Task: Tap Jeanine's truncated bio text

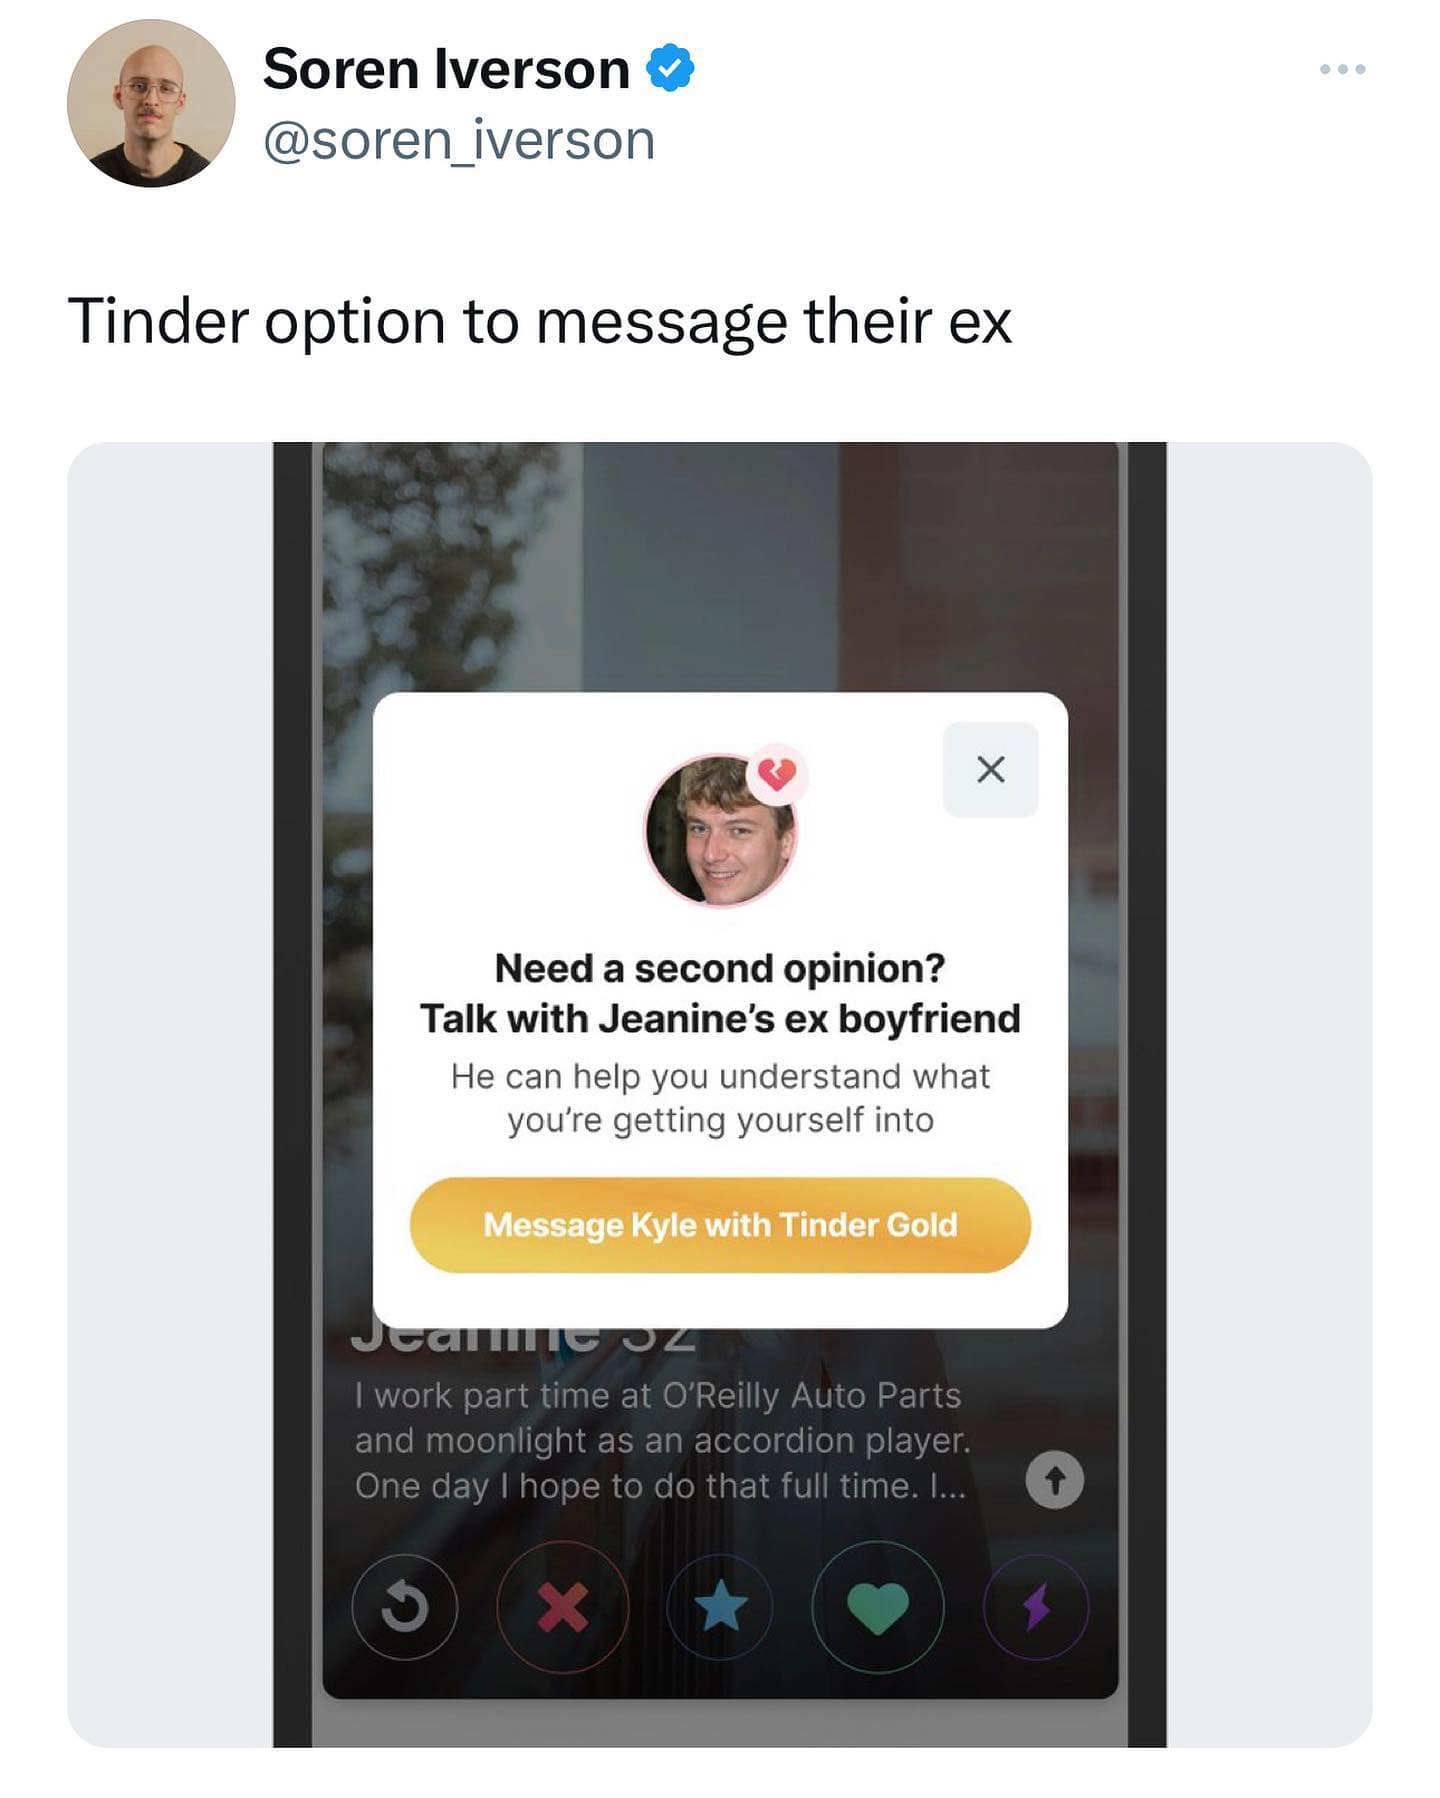Action: click(662, 1440)
